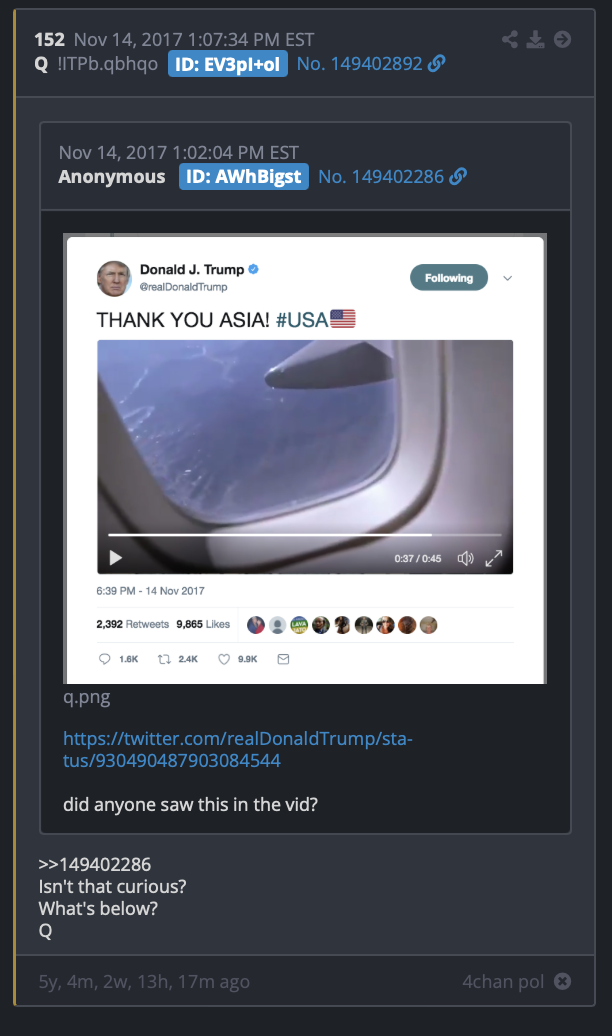Click the video play button
This screenshot has height=1036, width=612.
click(116, 558)
